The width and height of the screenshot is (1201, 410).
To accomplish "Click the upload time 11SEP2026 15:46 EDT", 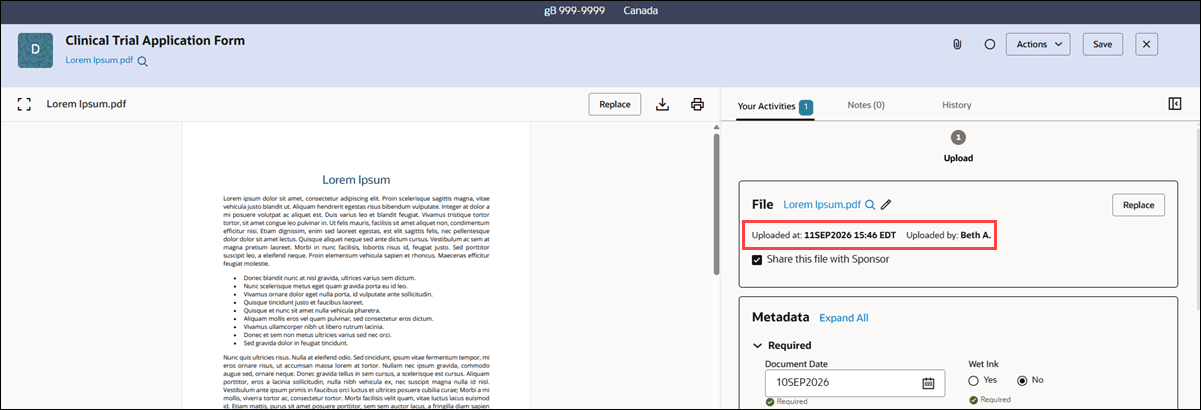I will (848, 235).
